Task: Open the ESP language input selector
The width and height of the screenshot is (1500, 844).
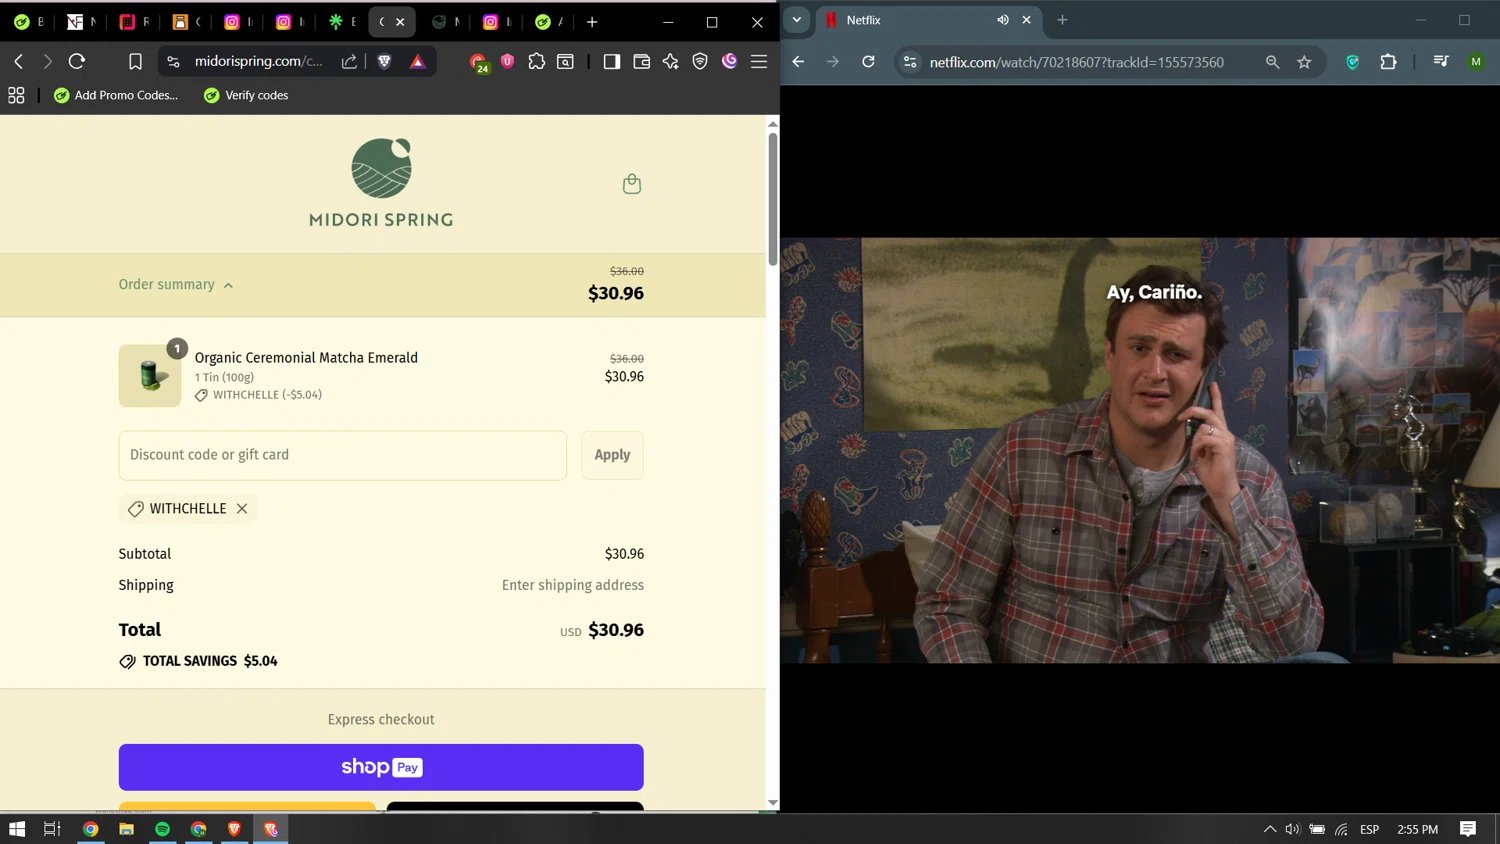Action: [1370, 829]
